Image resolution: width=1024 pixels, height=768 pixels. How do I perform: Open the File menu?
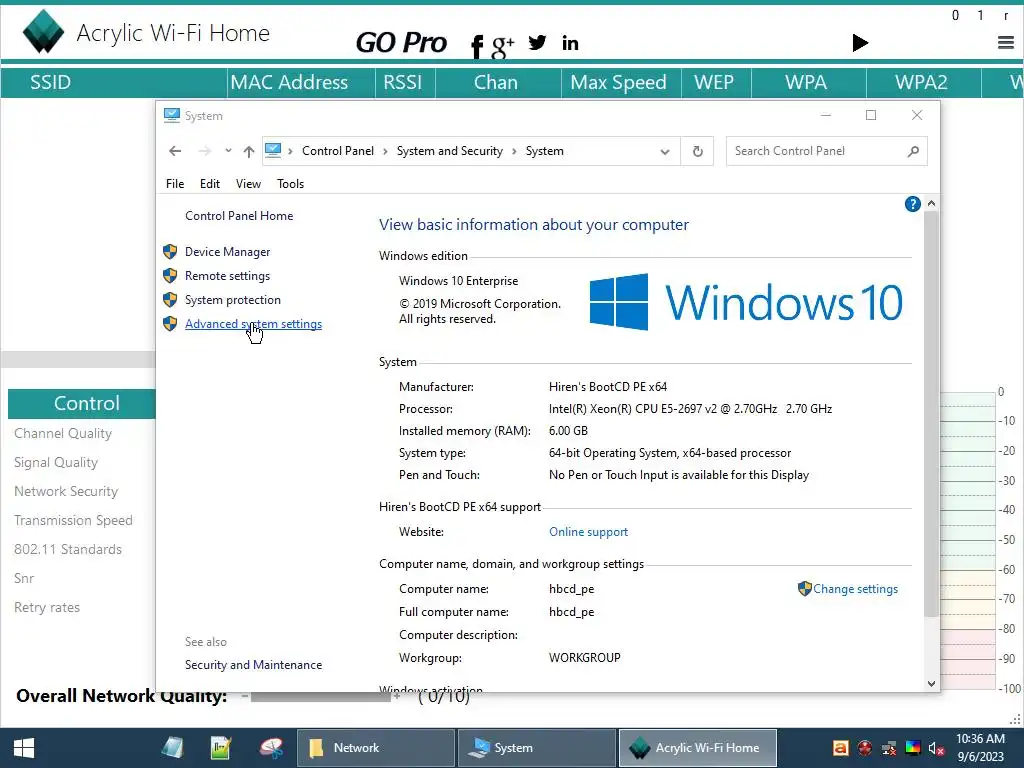pyautogui.click(x=175, y=184)
